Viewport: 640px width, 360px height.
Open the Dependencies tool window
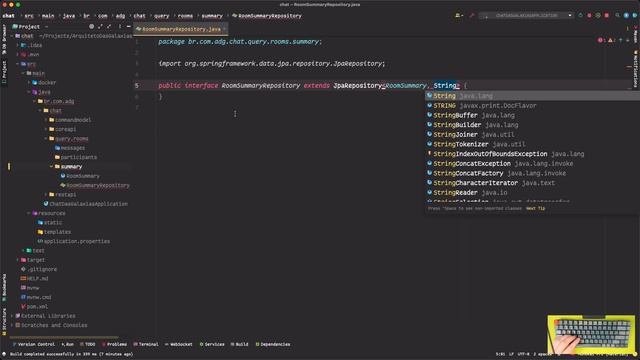click(273, 344)
